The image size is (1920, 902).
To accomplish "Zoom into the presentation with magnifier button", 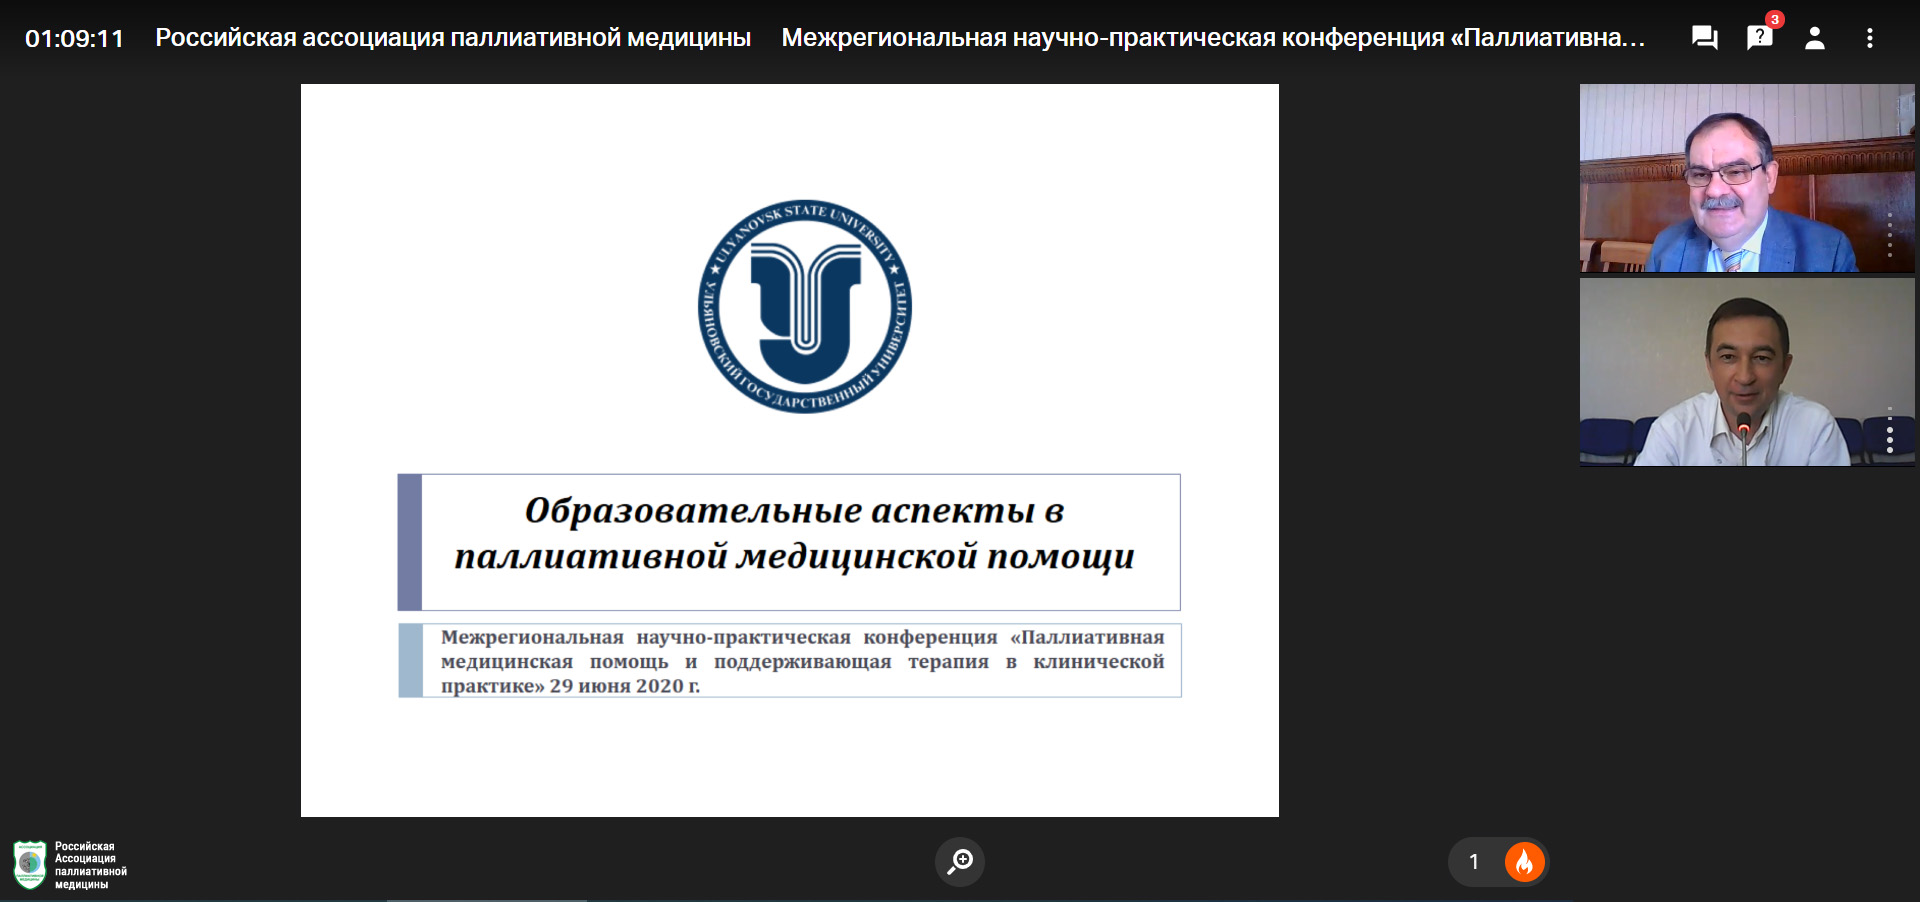I will tap(960, 861).
